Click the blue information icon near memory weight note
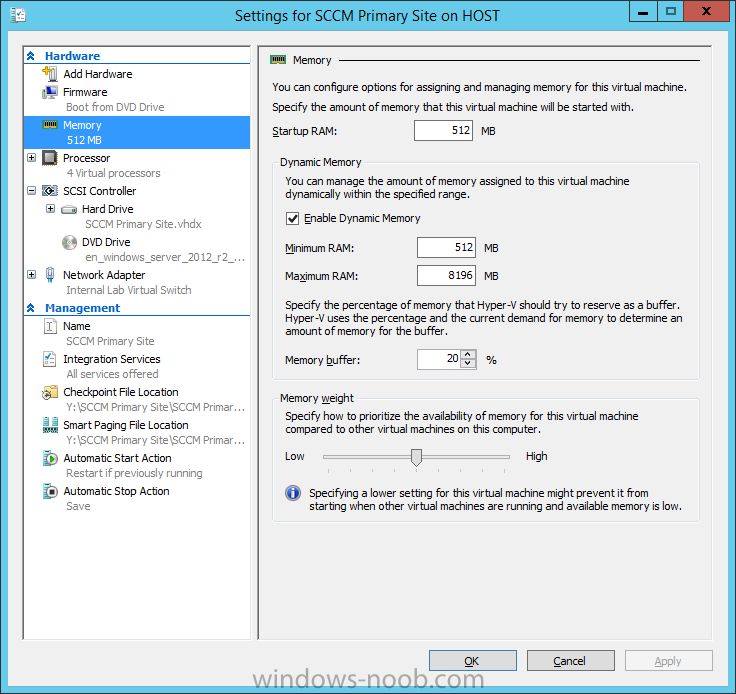The width and height of the screenshot is (736, 694). click(293, 493)
